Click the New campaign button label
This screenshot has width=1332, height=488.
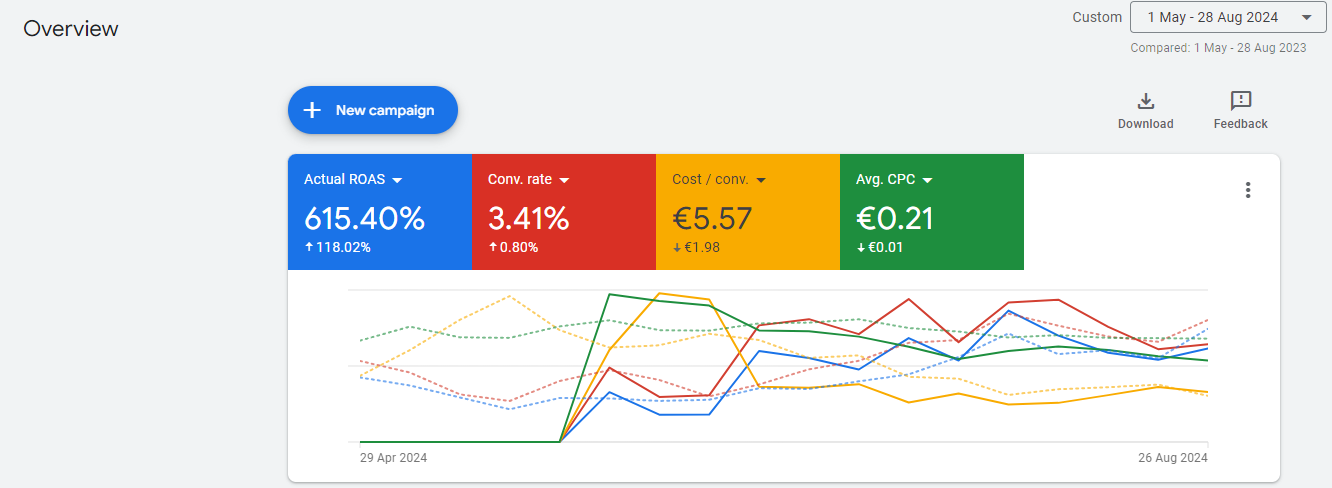[385, 110]
